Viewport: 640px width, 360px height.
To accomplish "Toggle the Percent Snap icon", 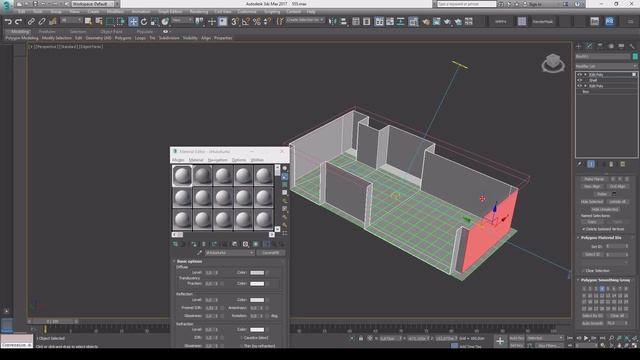I will [x=257, y=22].
